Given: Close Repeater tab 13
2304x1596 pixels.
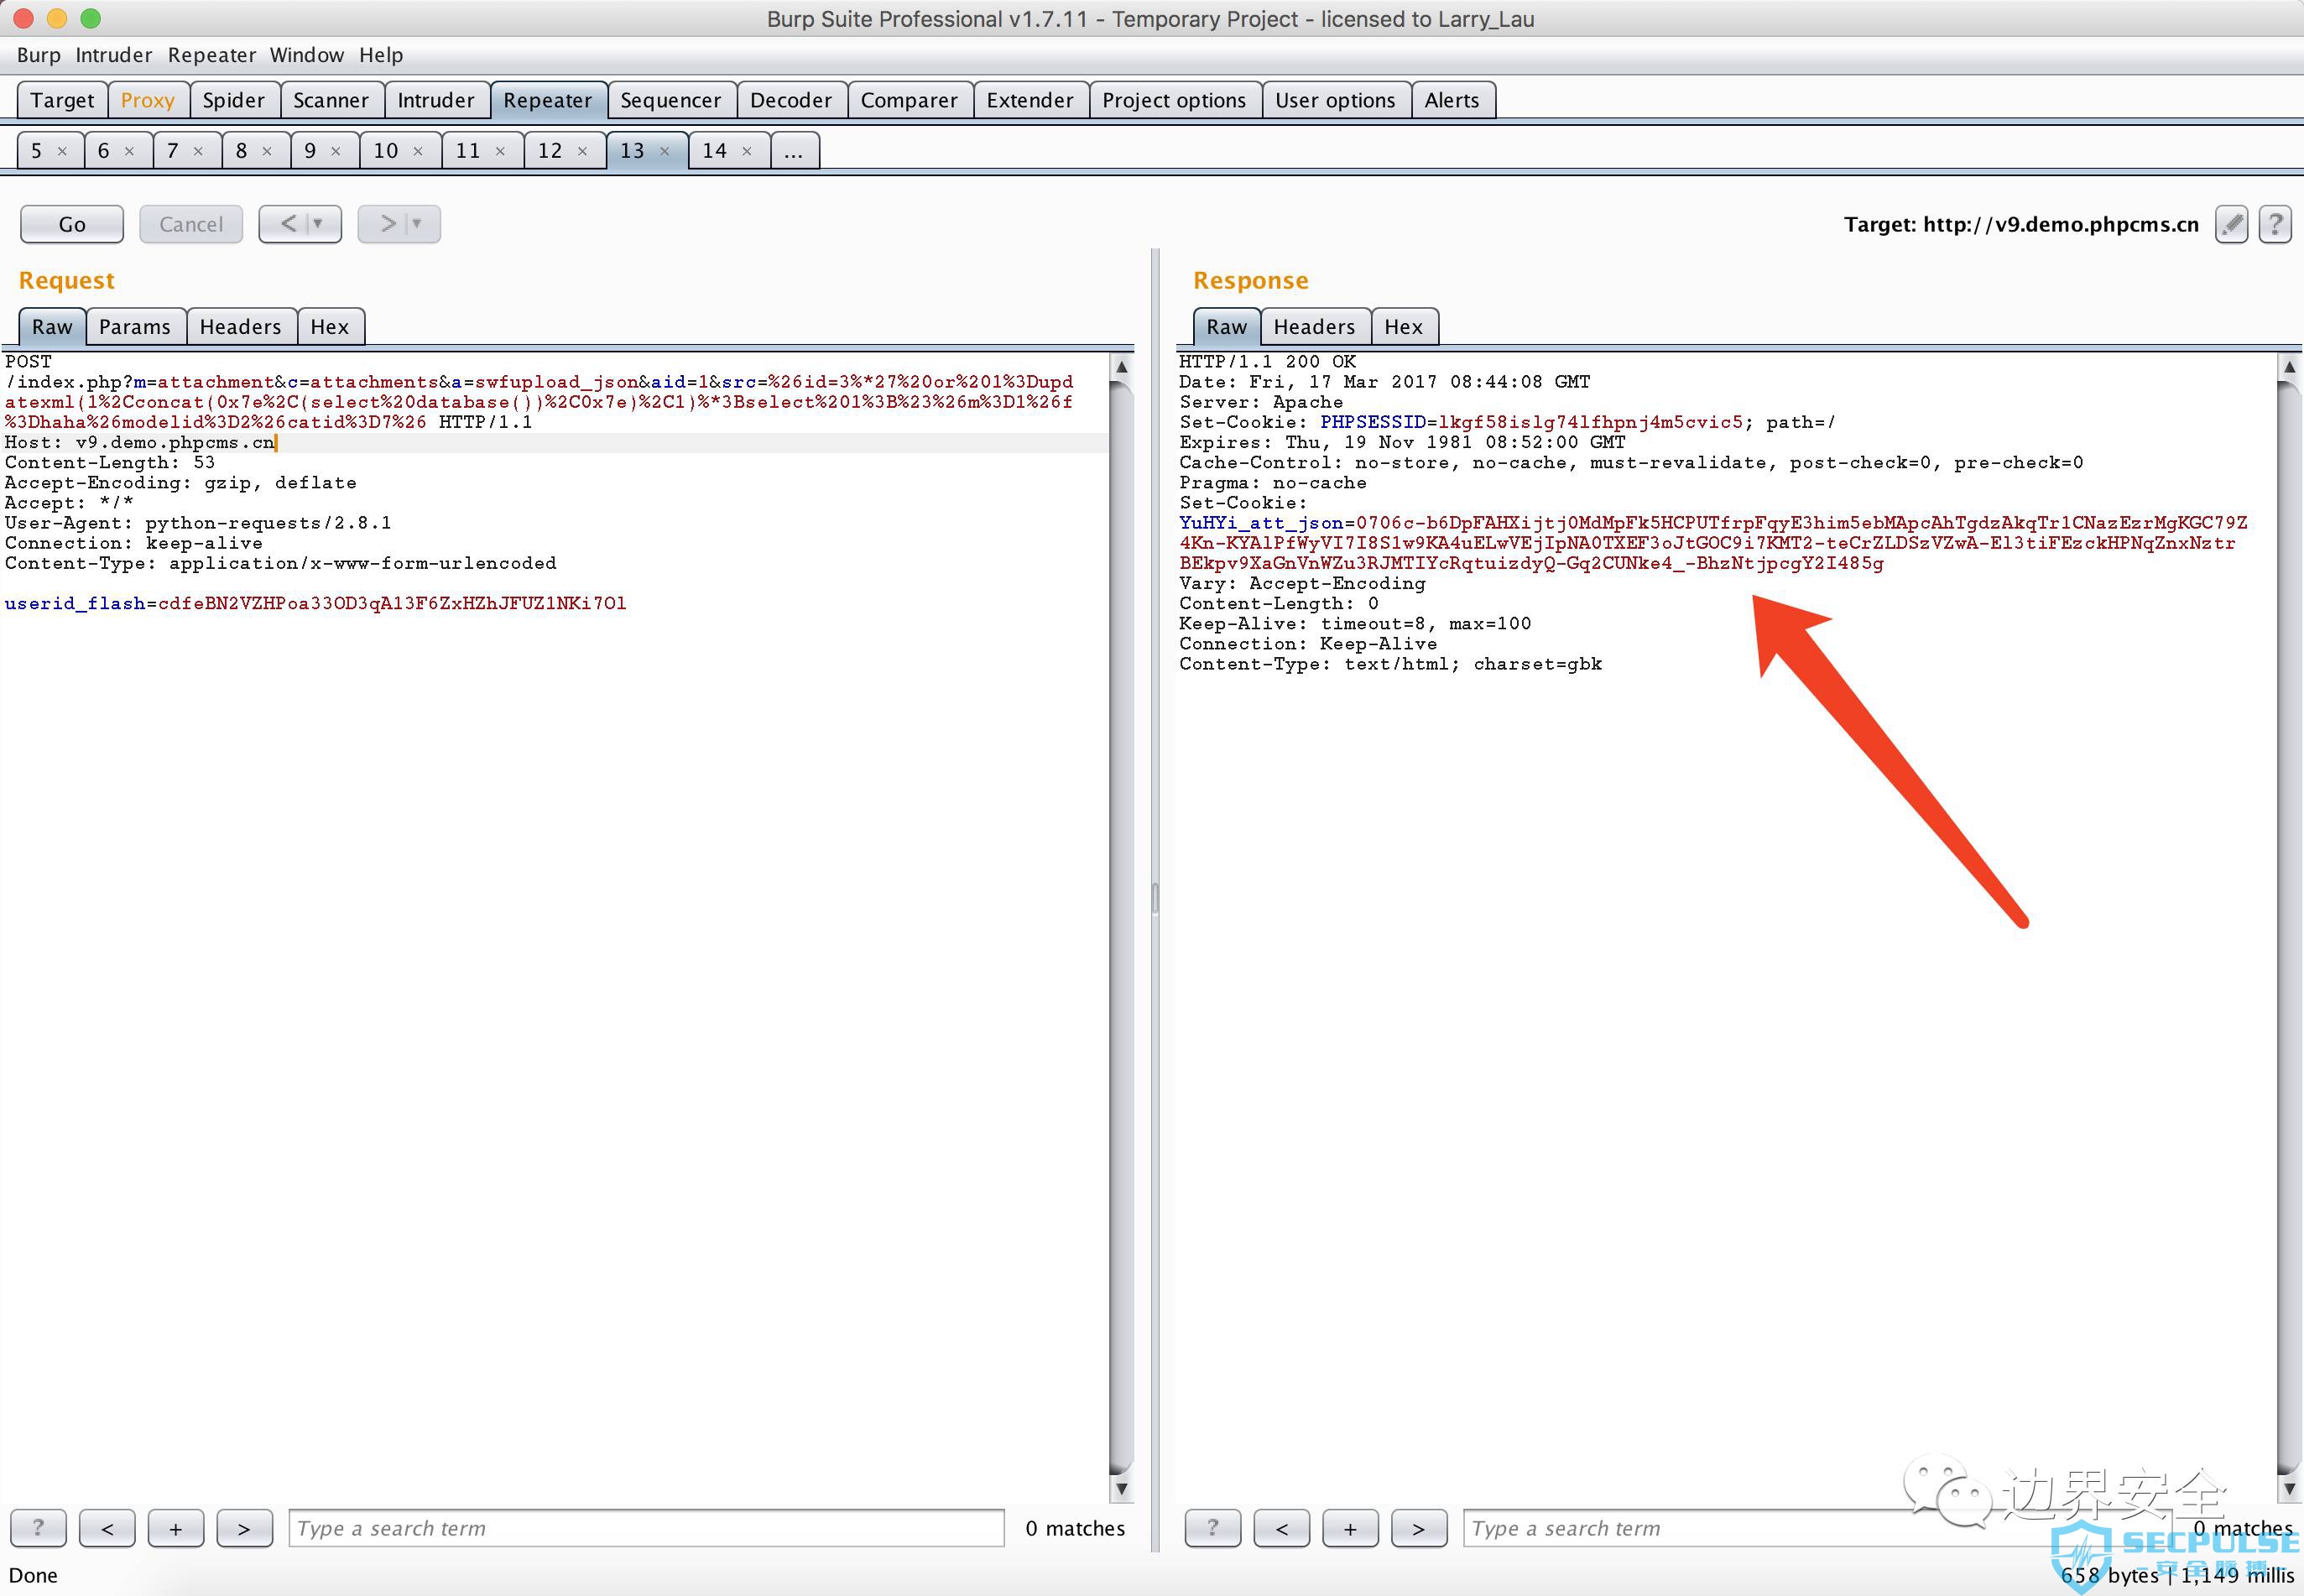Looking at the screenshot, I should (x=665, y=151).
